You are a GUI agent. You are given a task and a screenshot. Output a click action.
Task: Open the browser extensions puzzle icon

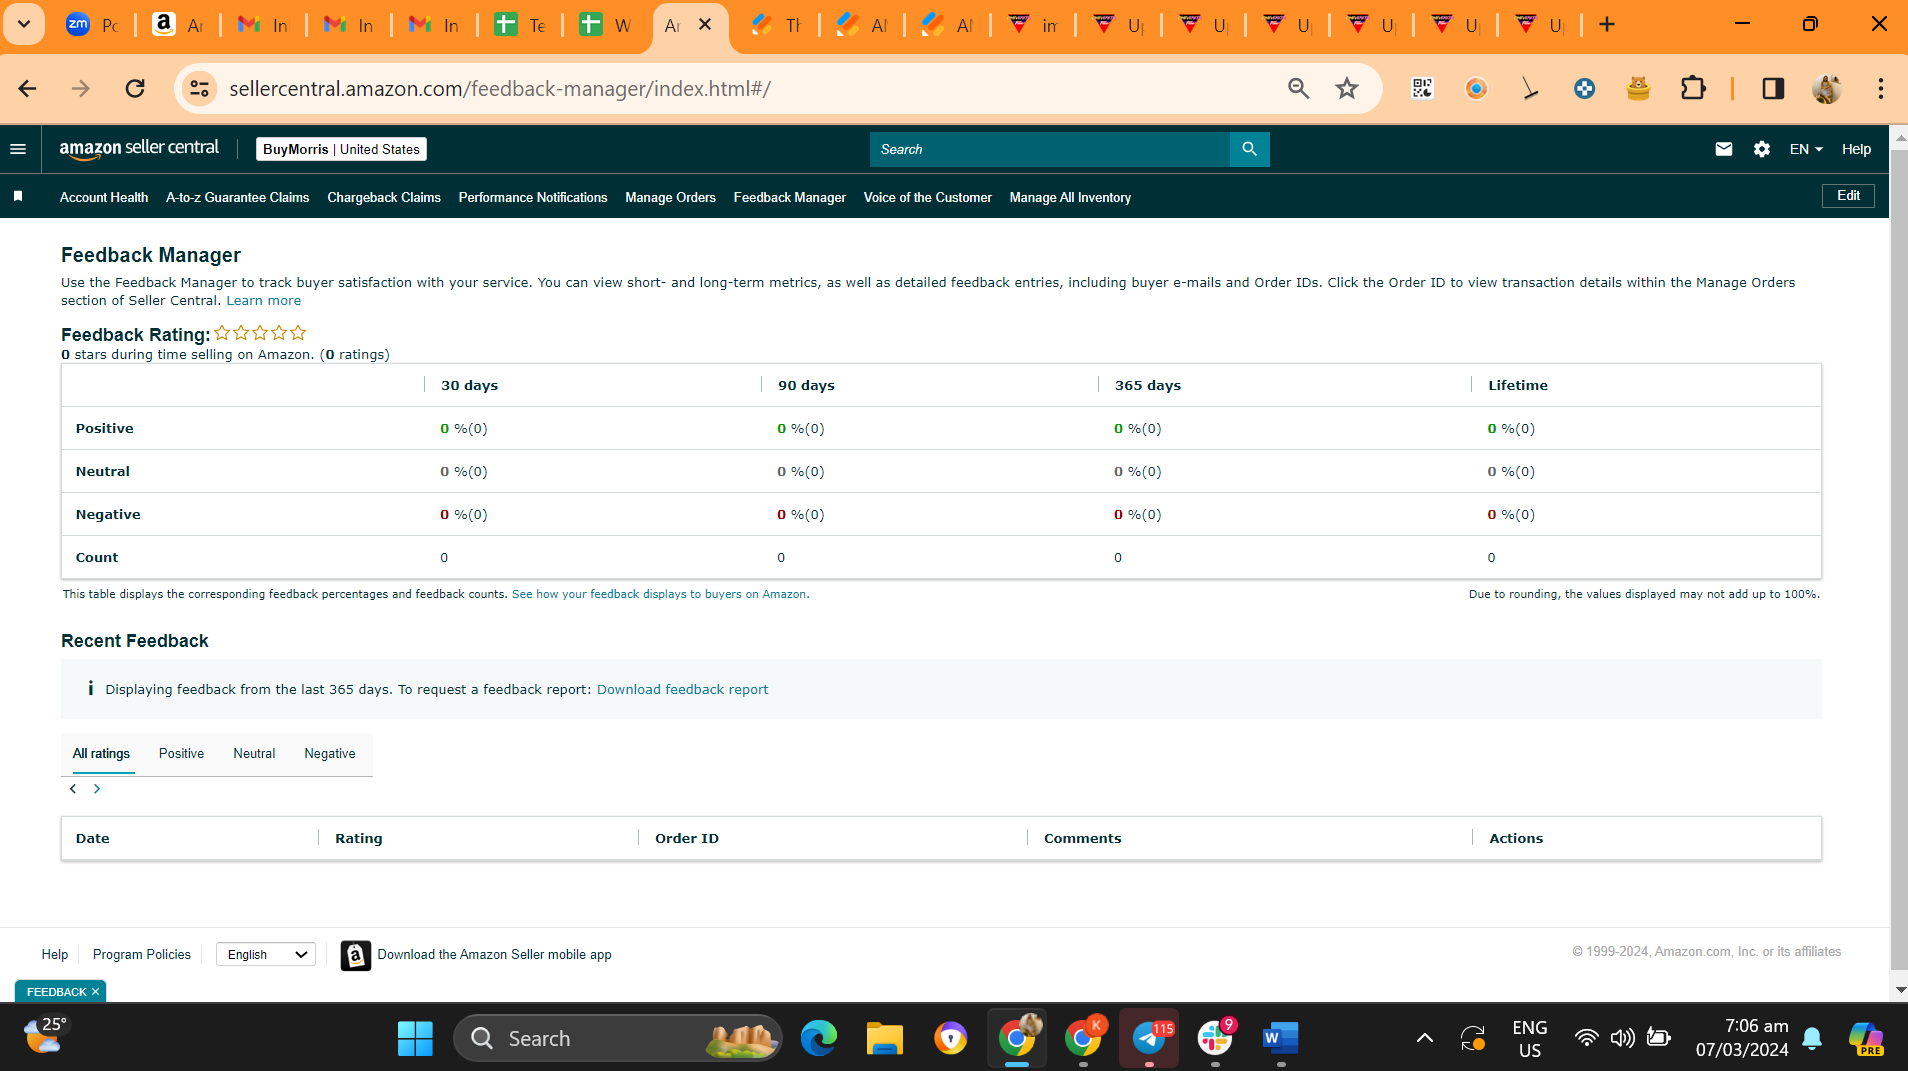point(1693,89)
